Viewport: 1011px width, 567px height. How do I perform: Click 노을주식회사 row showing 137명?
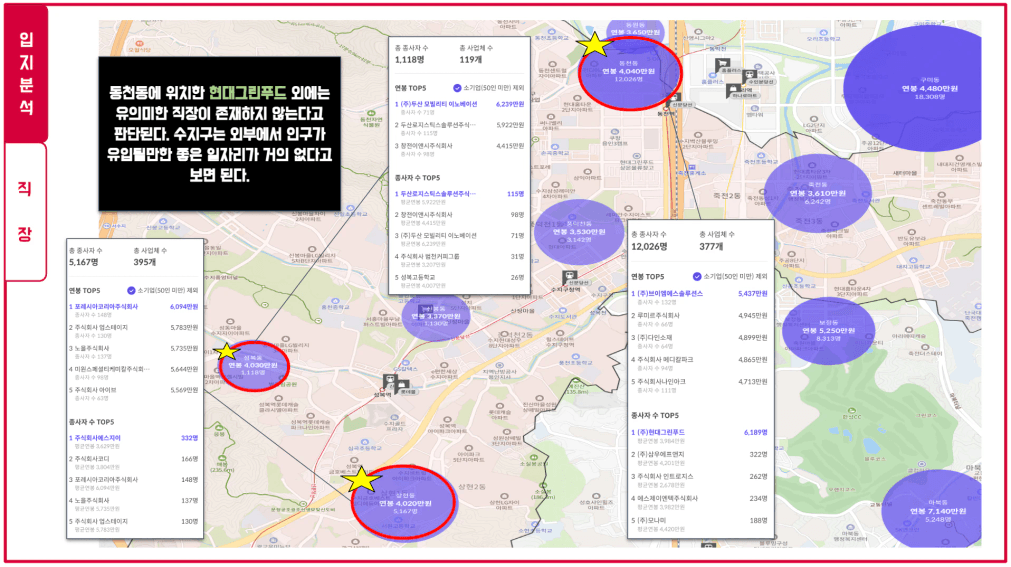(133, 504)
